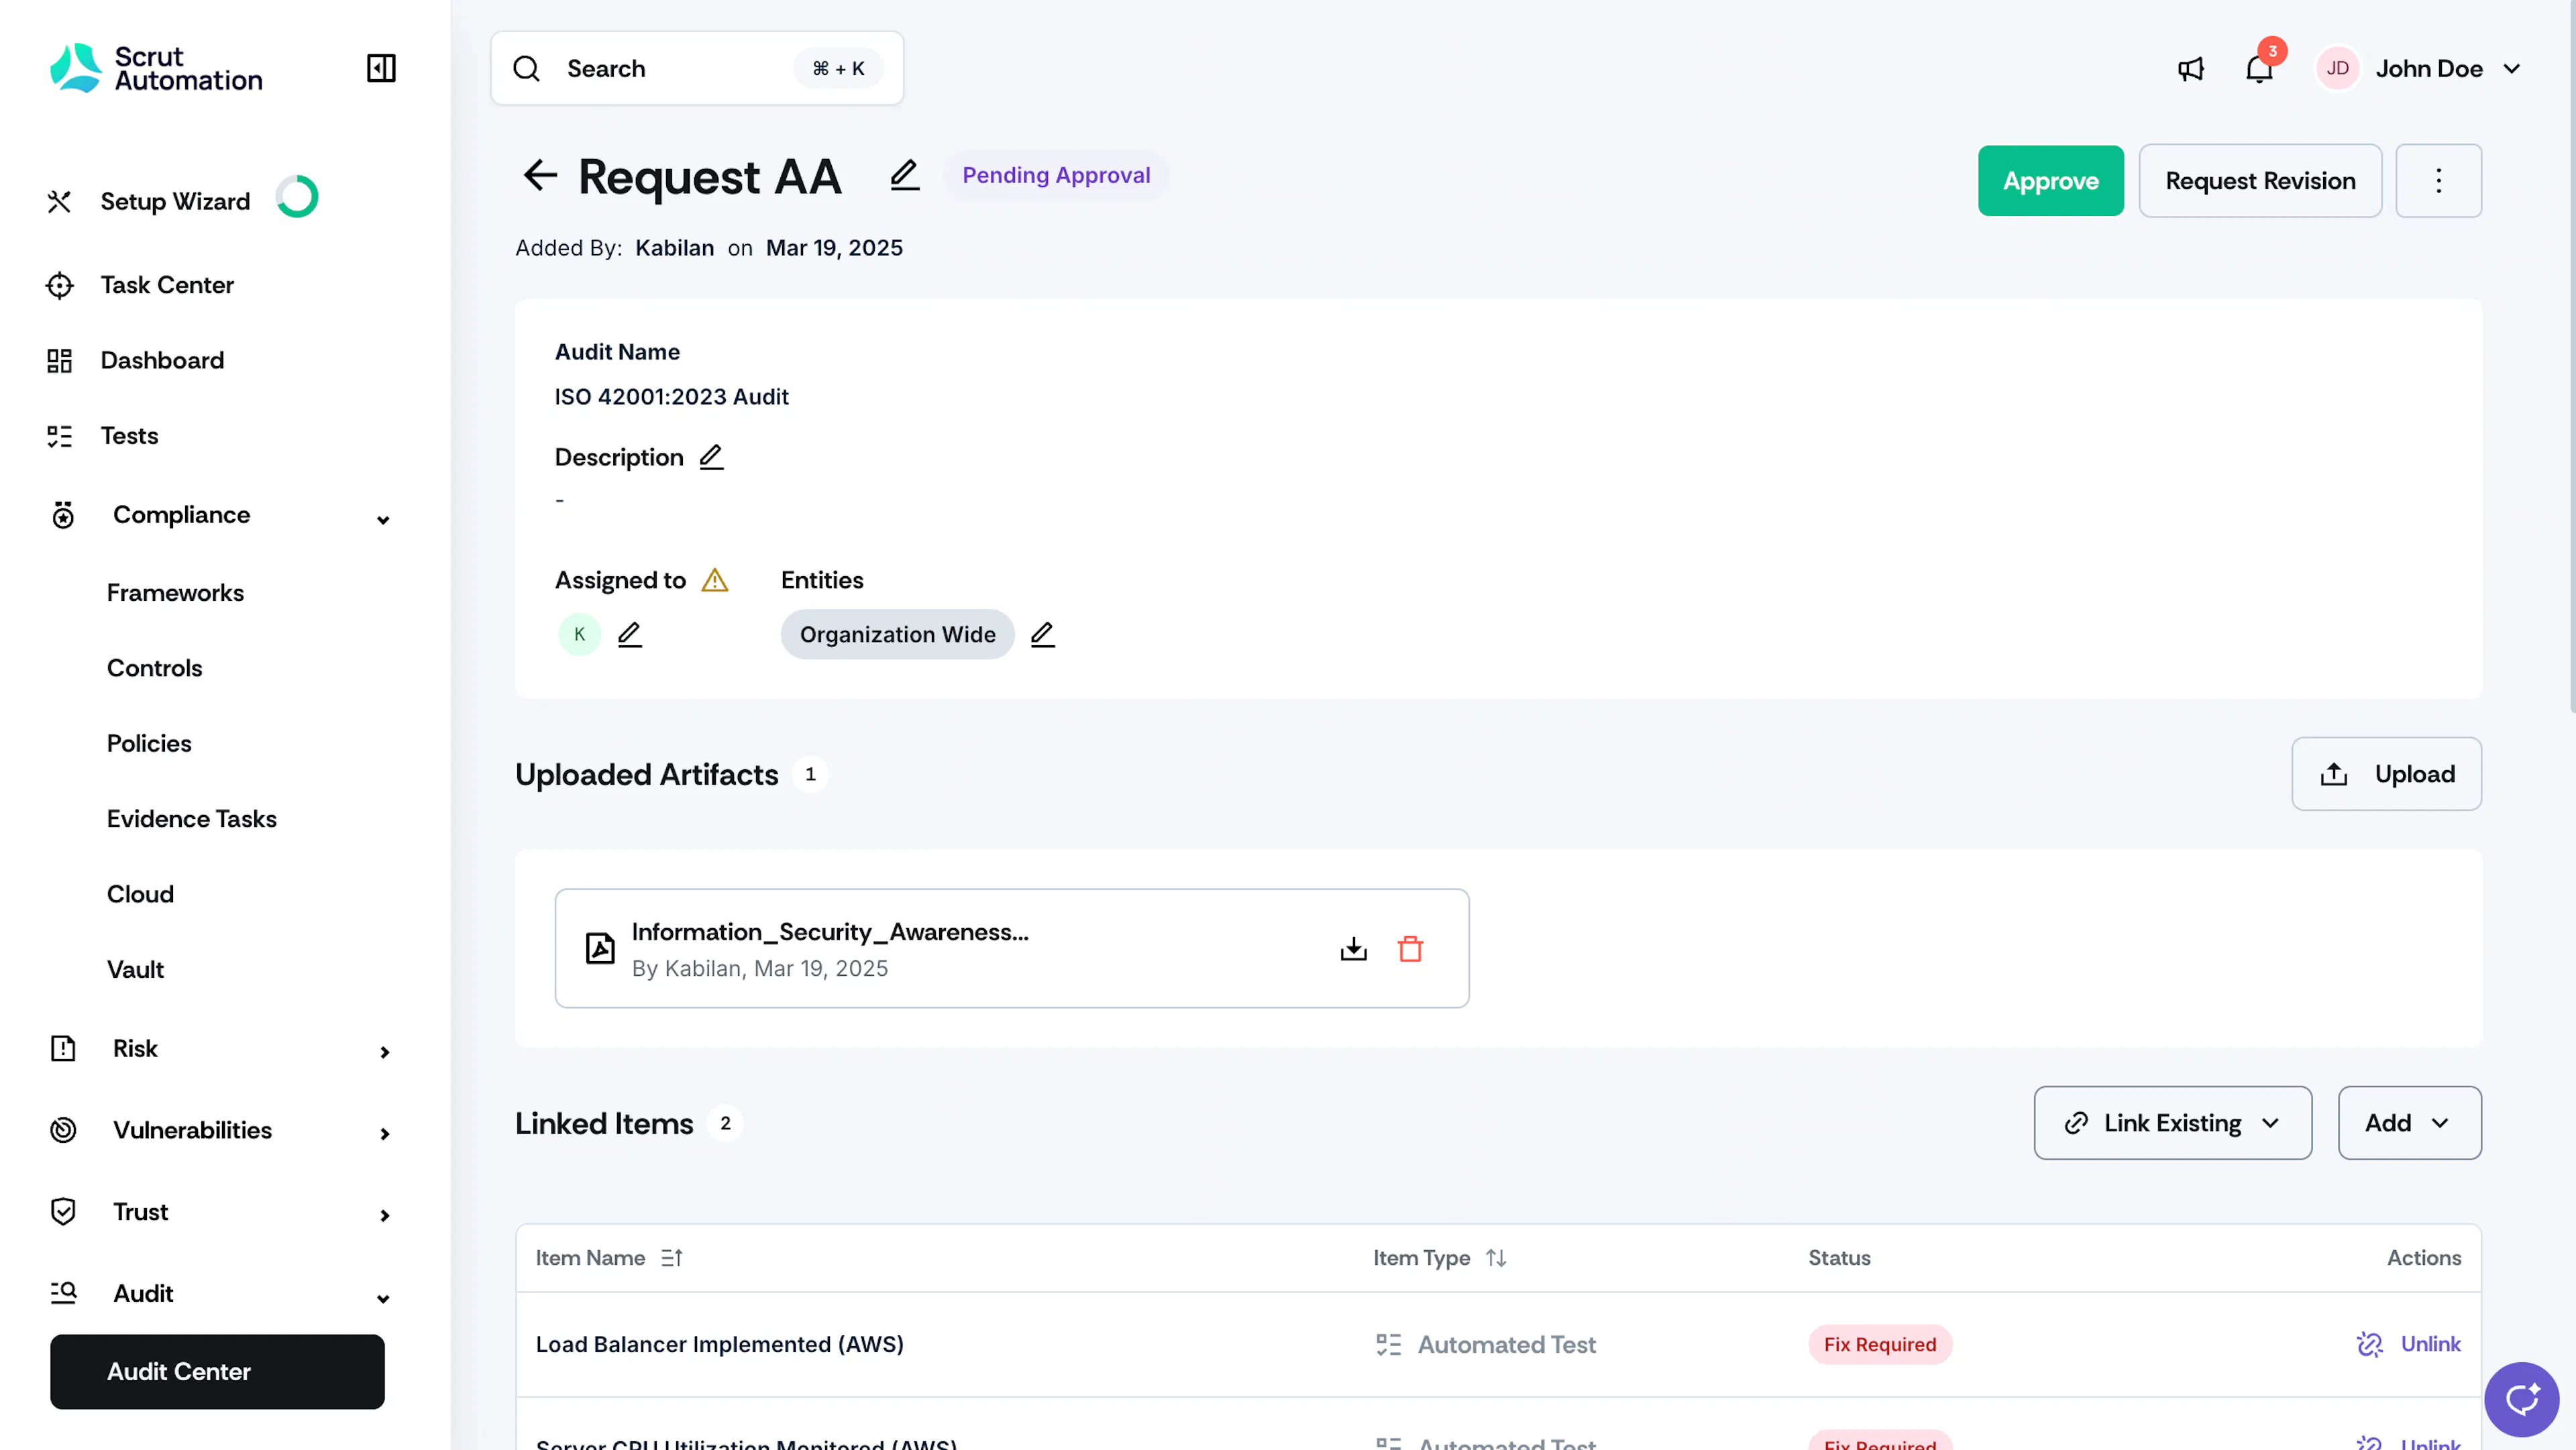Focus the Search input field
This screenshot has height=1450, width=2576.
point(697,68)
